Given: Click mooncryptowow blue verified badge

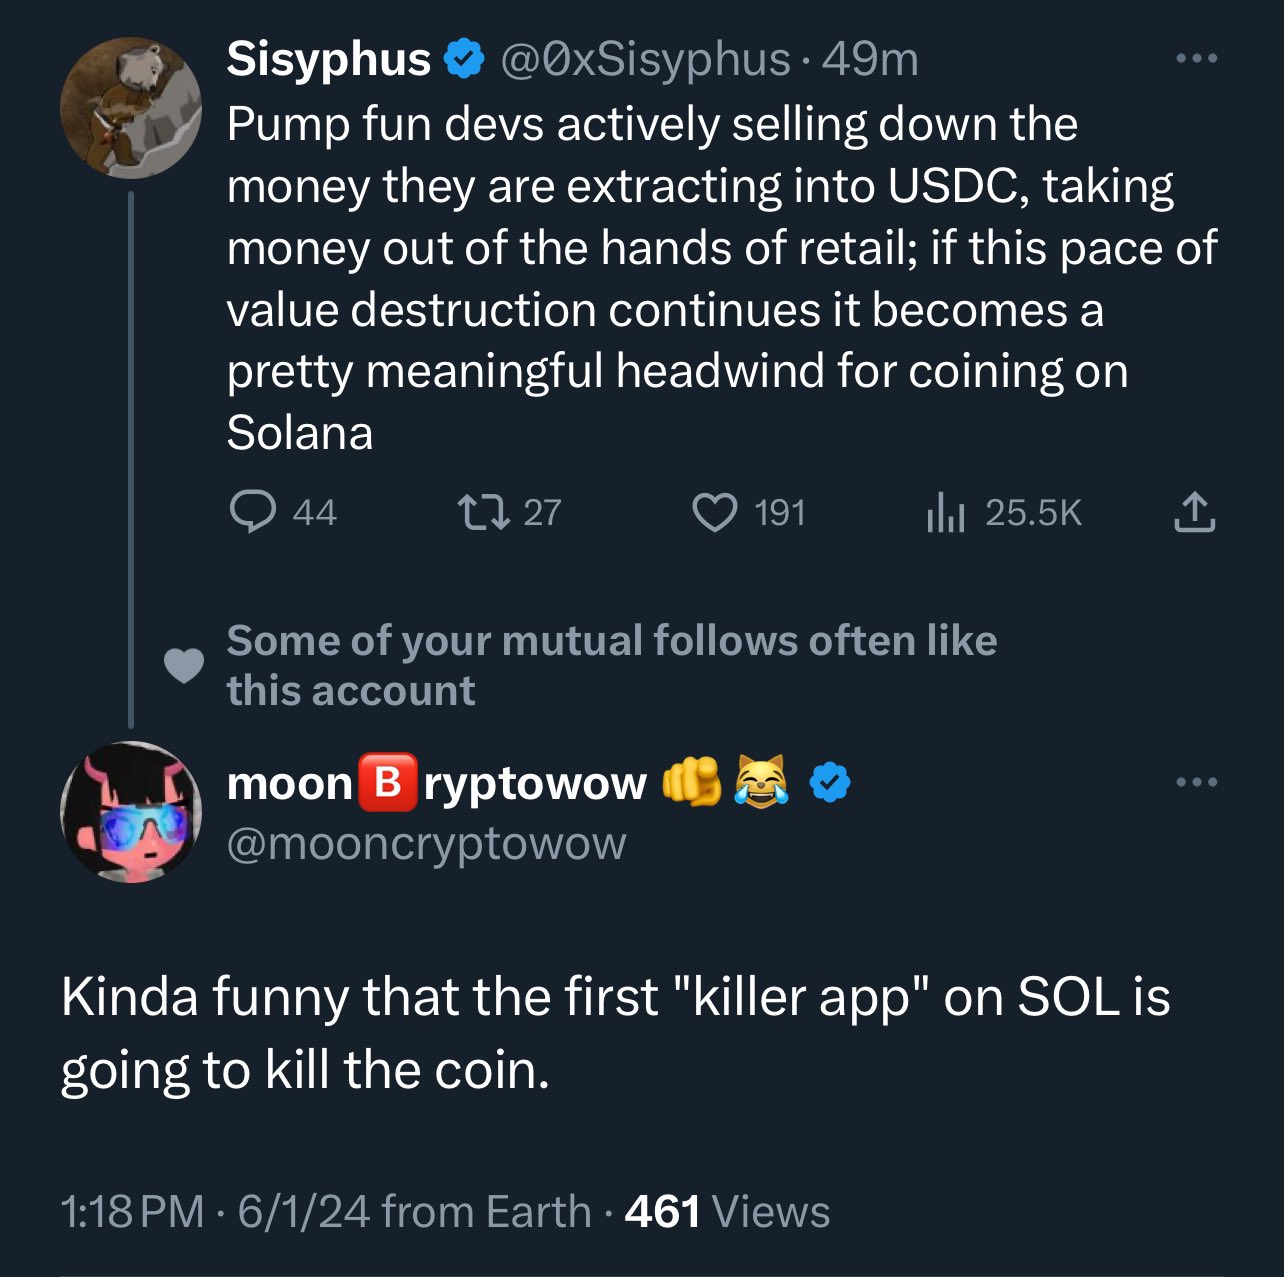Looking at the screenshot, I should (828, 783).
